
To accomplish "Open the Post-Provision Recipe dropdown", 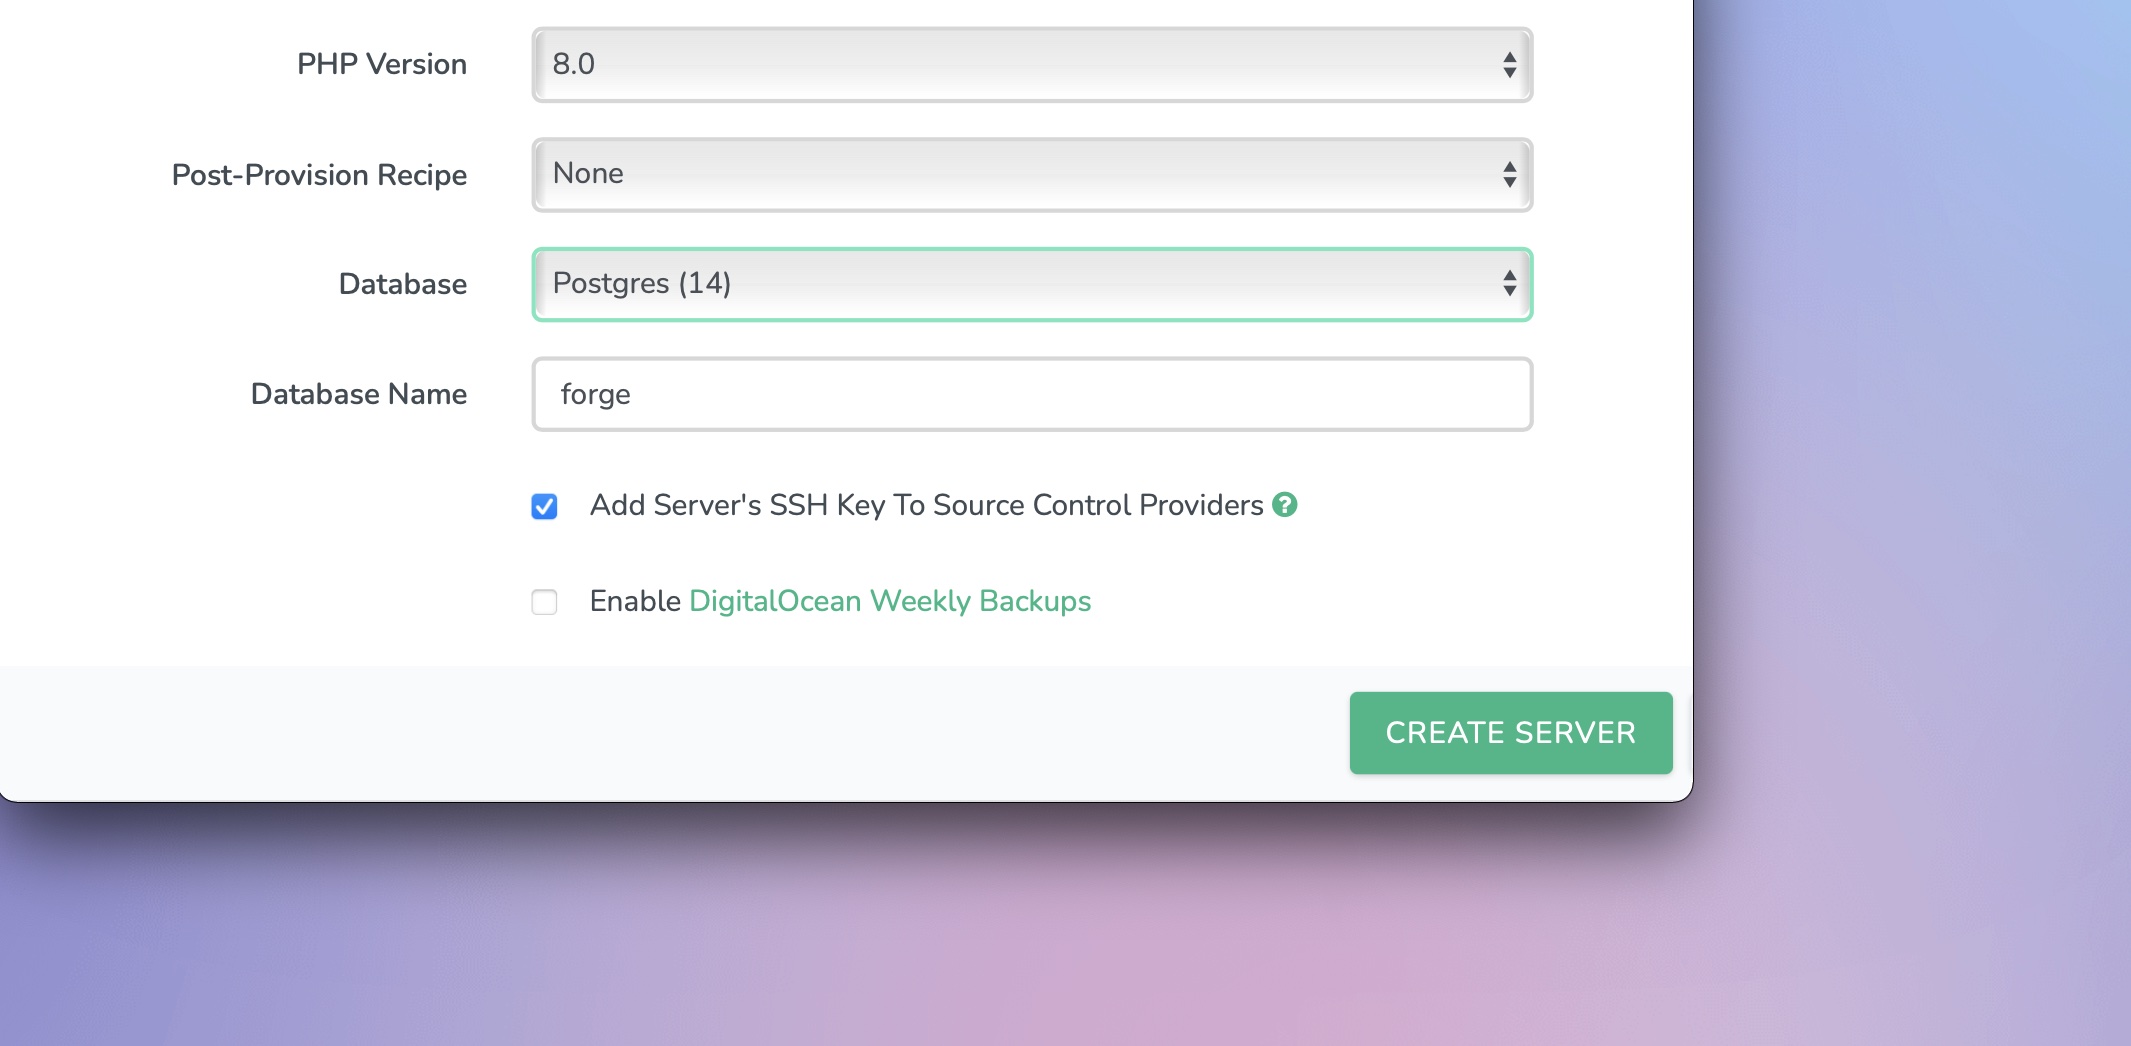I will [1032, 174].
